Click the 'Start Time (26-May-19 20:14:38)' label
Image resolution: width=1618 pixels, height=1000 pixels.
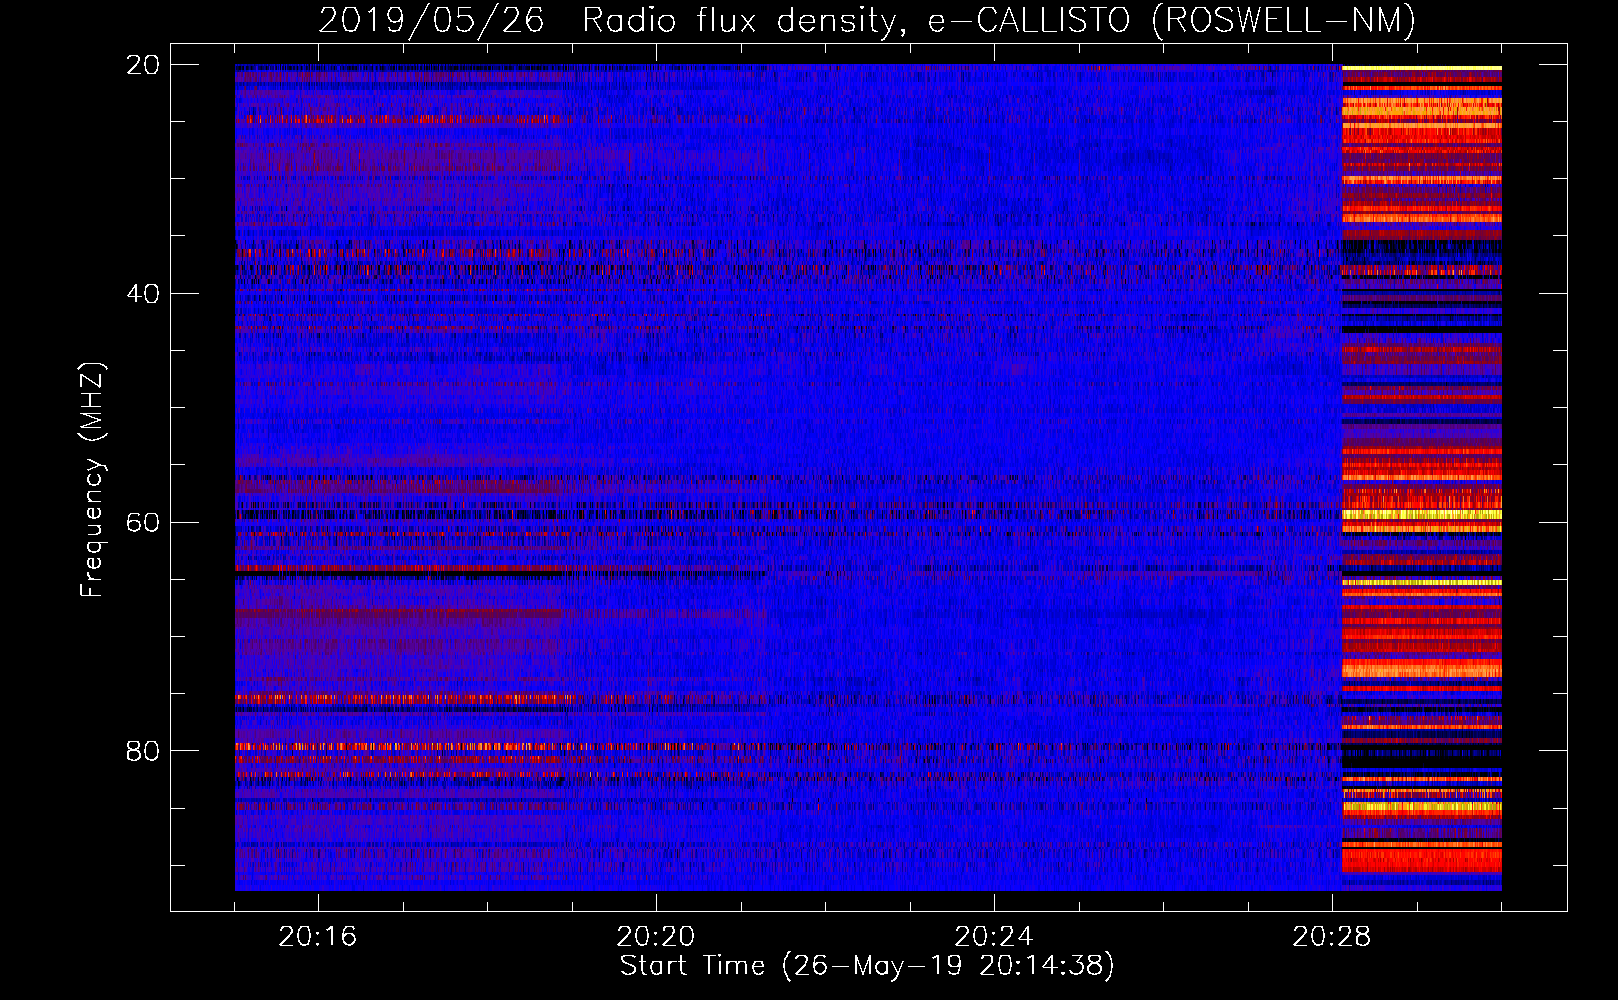coord(867,966)
